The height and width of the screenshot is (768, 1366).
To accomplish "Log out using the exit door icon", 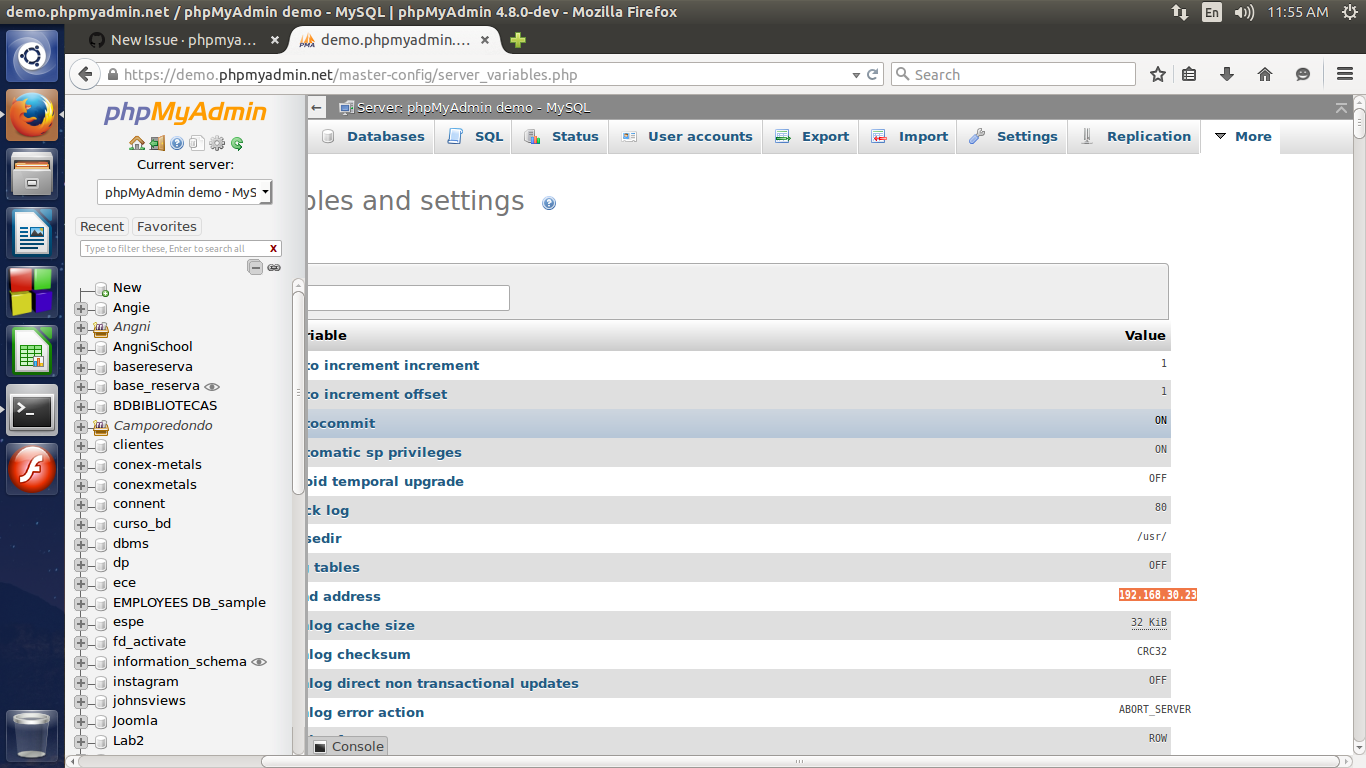I will [157, 143].
